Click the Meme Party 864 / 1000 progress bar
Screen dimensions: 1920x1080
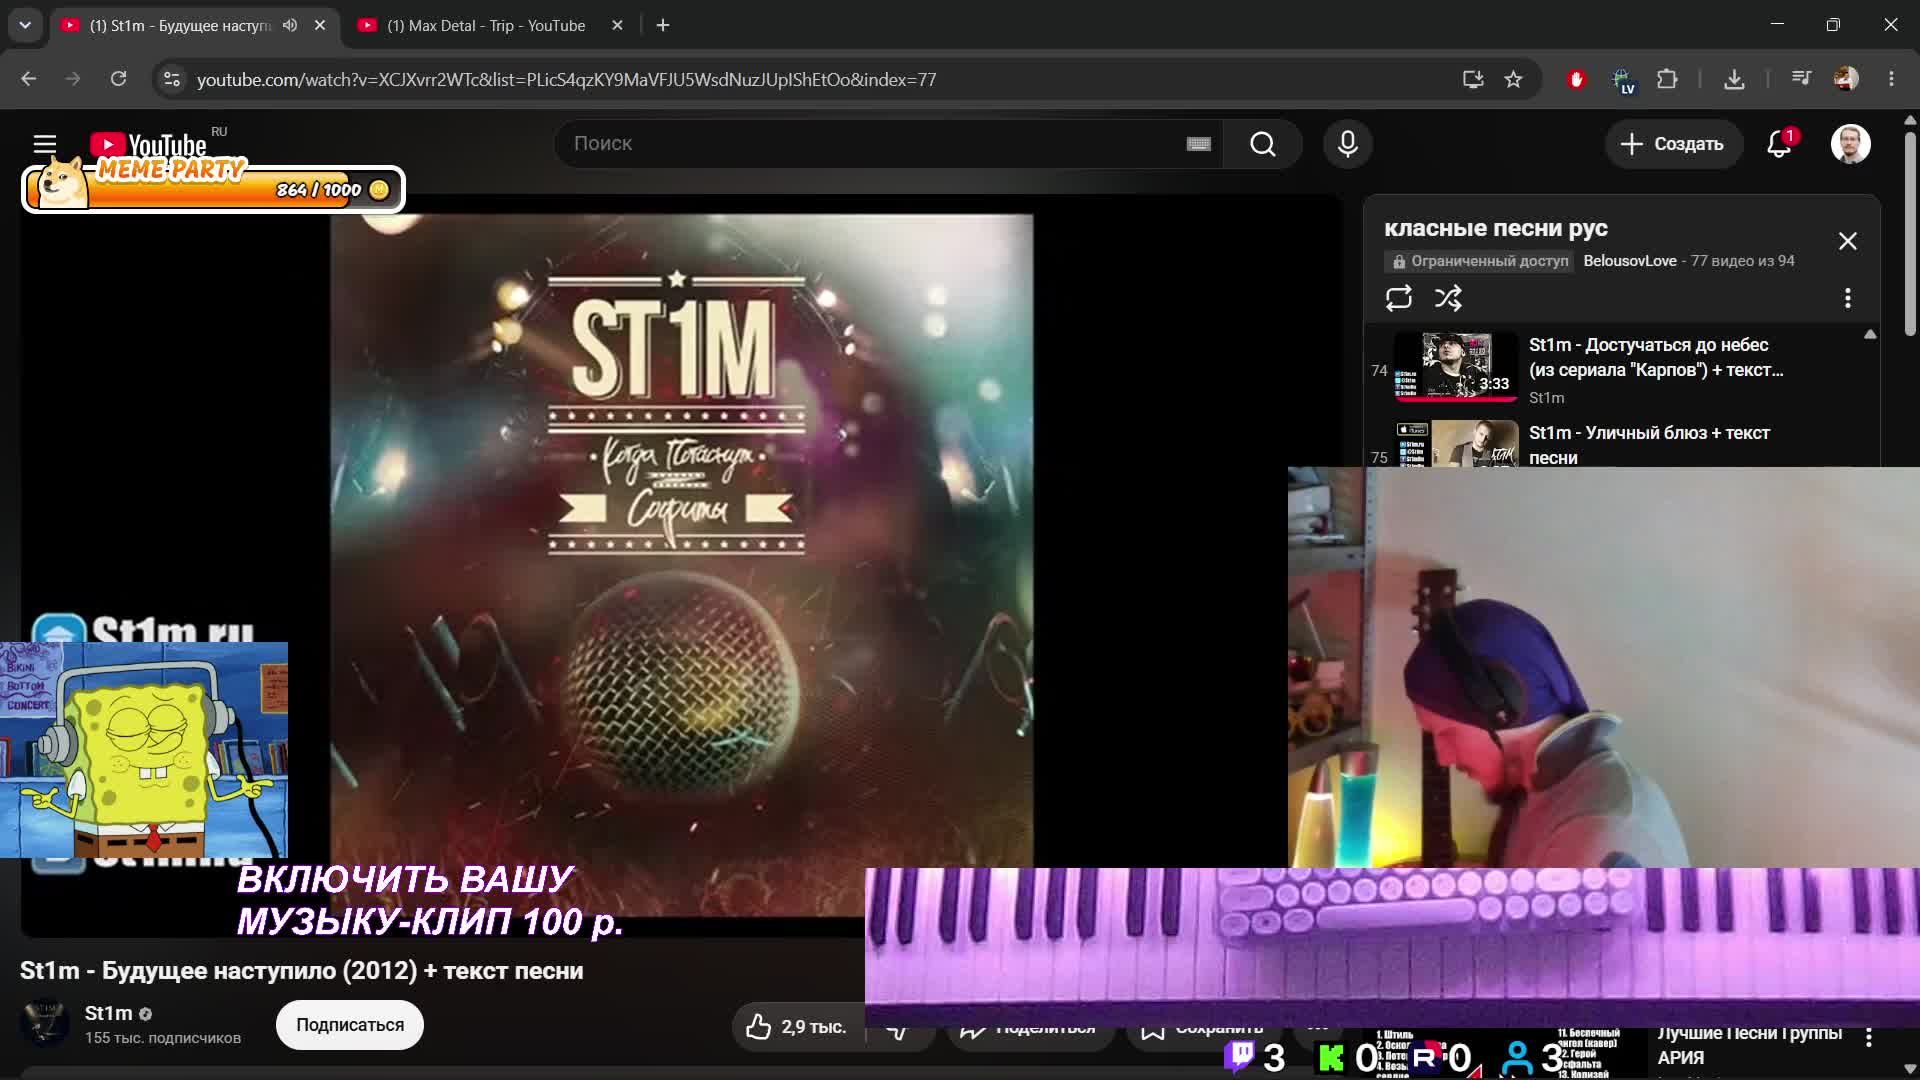click(213, 189)
